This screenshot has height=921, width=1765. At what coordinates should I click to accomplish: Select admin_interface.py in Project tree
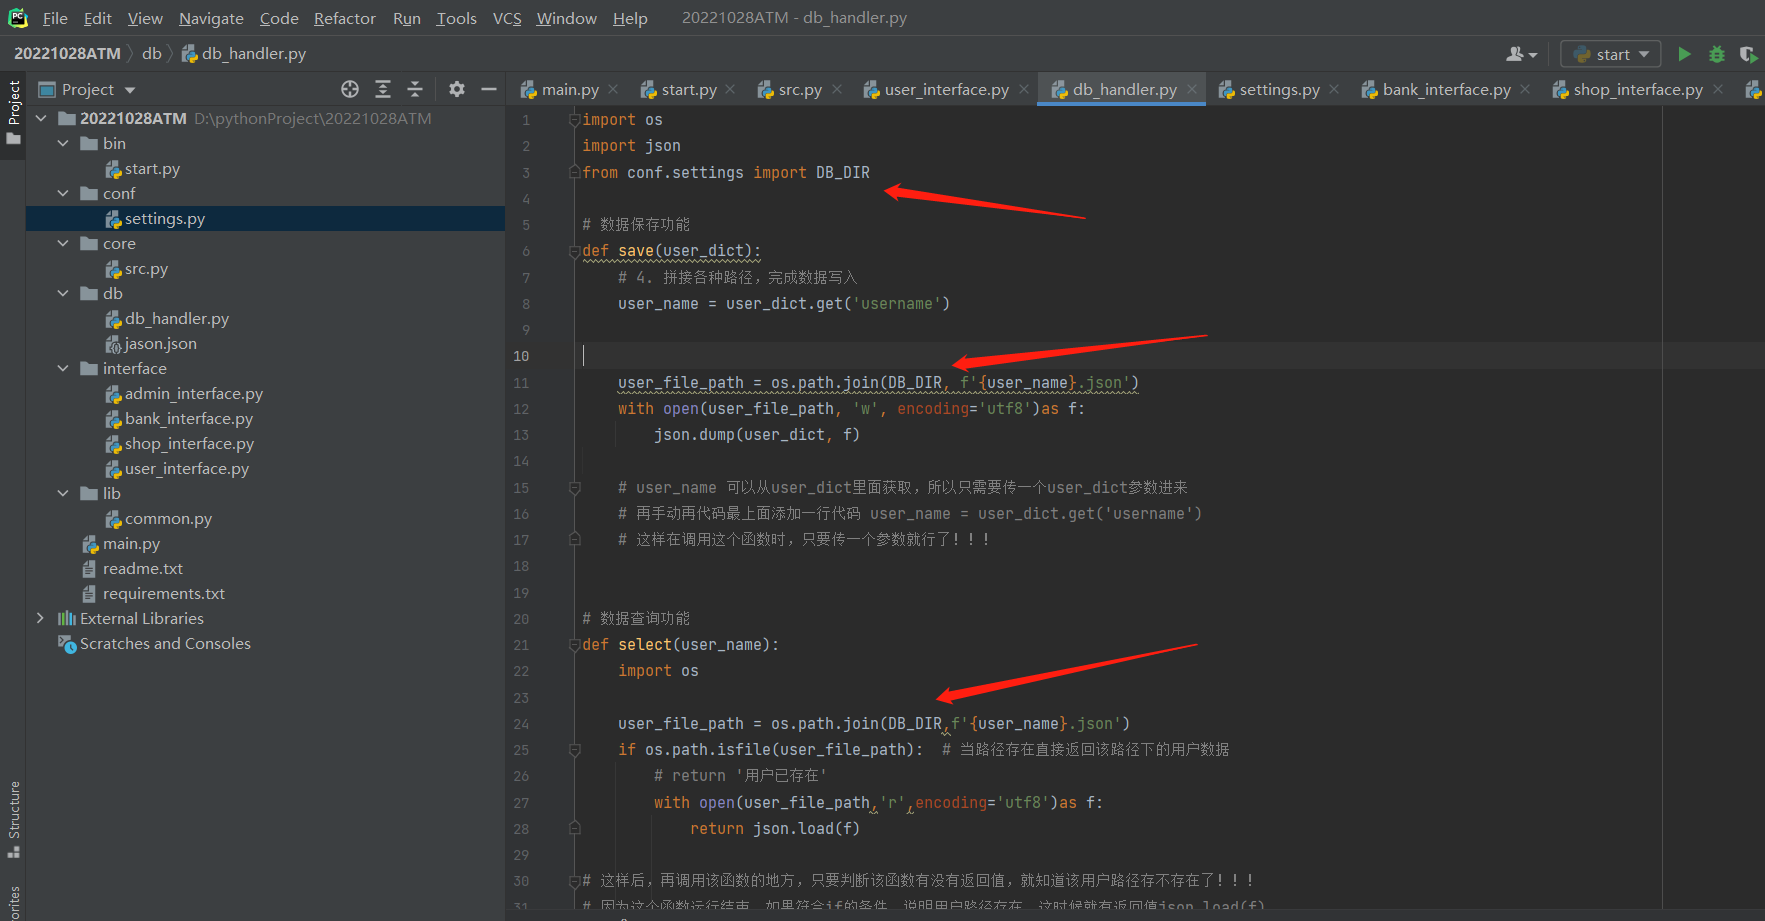pyautogui.click(x=194, y=393)
